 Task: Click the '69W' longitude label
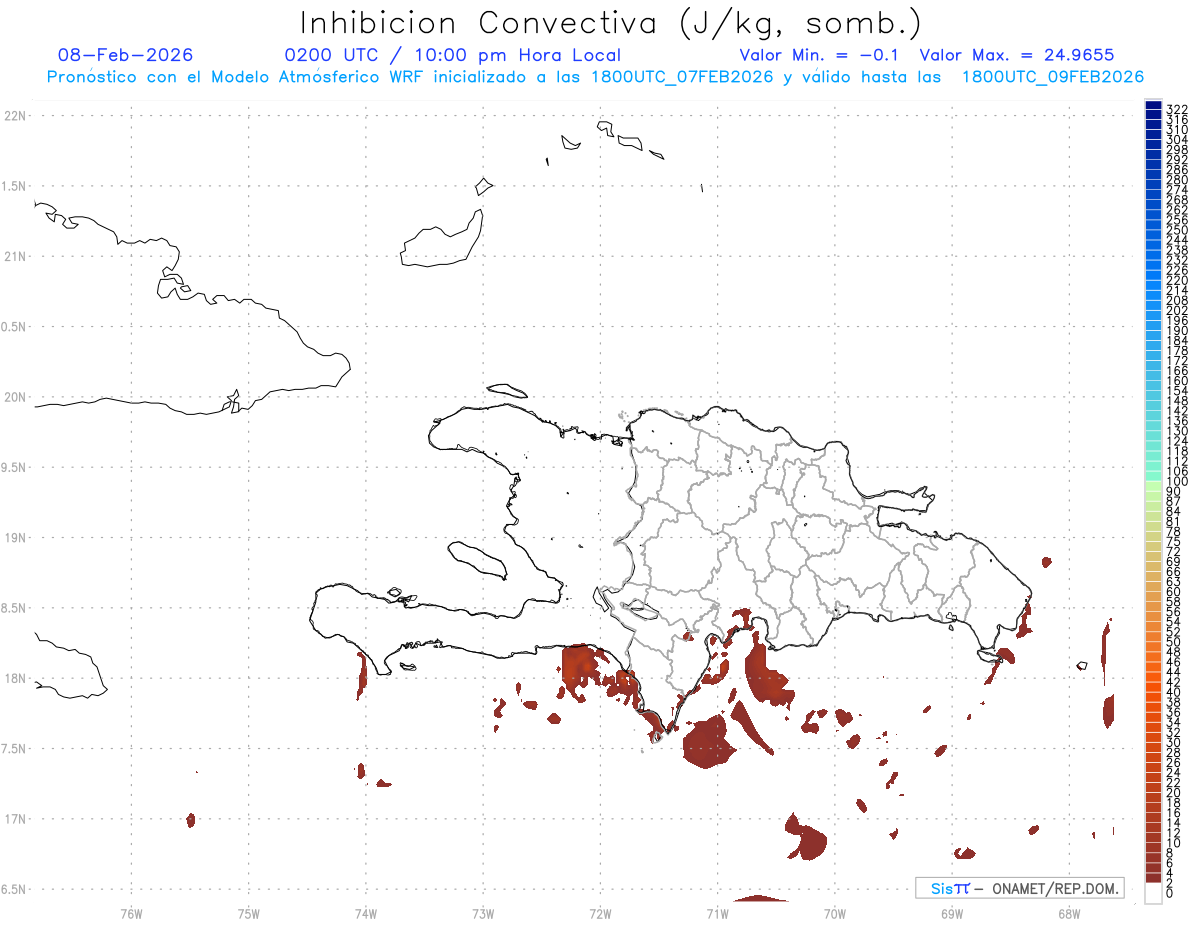click(952, 912)
